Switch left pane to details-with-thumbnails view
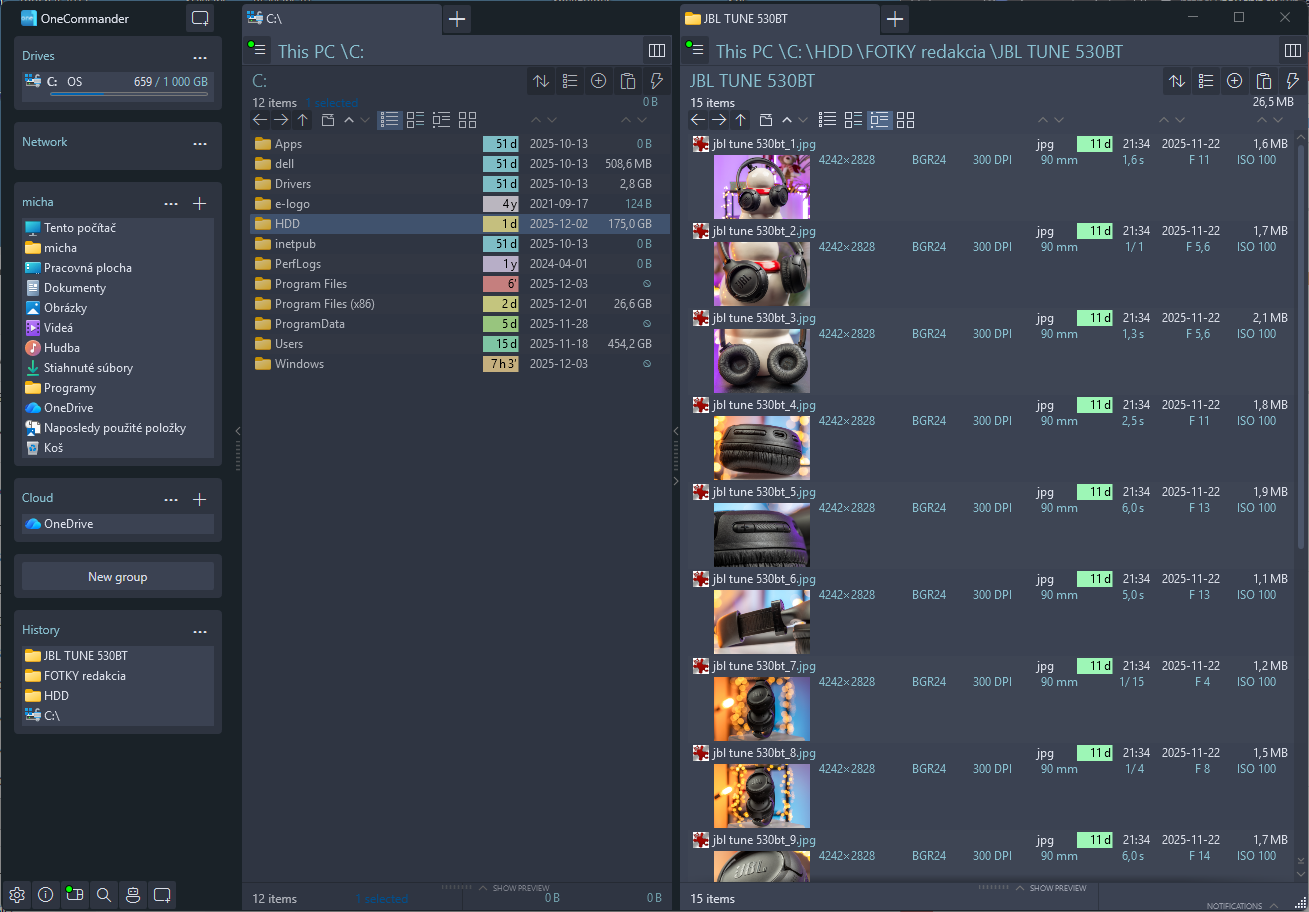 [442, 120]
